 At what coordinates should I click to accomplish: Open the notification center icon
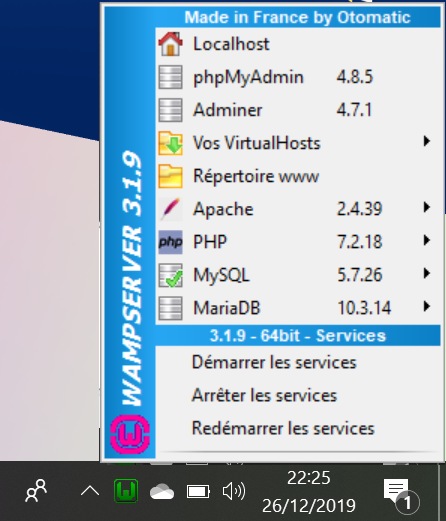coord(399,493)
